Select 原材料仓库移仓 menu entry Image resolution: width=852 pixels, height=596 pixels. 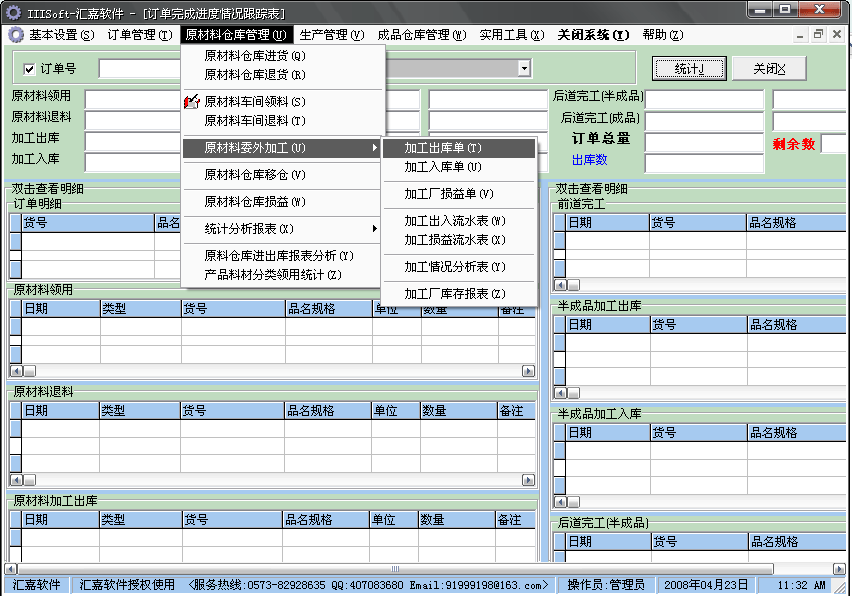click(x=283, y=174)
